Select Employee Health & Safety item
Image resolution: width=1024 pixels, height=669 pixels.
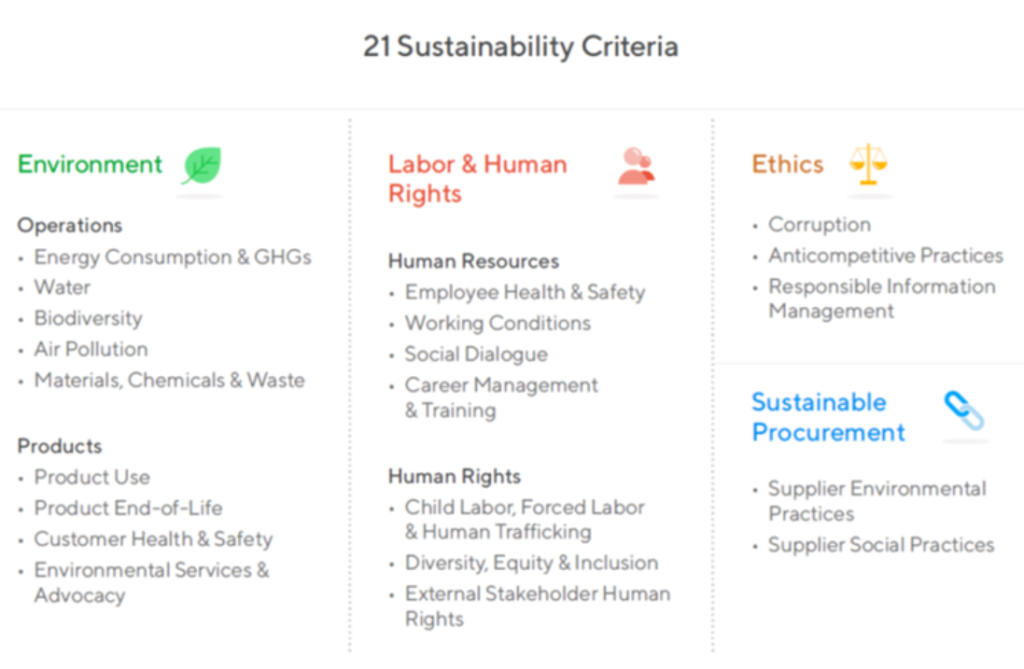[x=525, y=292]
